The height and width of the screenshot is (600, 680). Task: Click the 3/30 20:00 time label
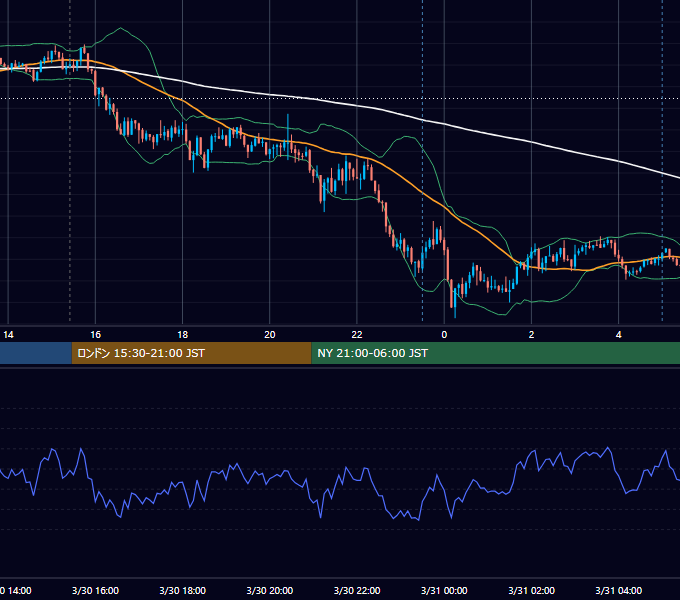(270, 590)
